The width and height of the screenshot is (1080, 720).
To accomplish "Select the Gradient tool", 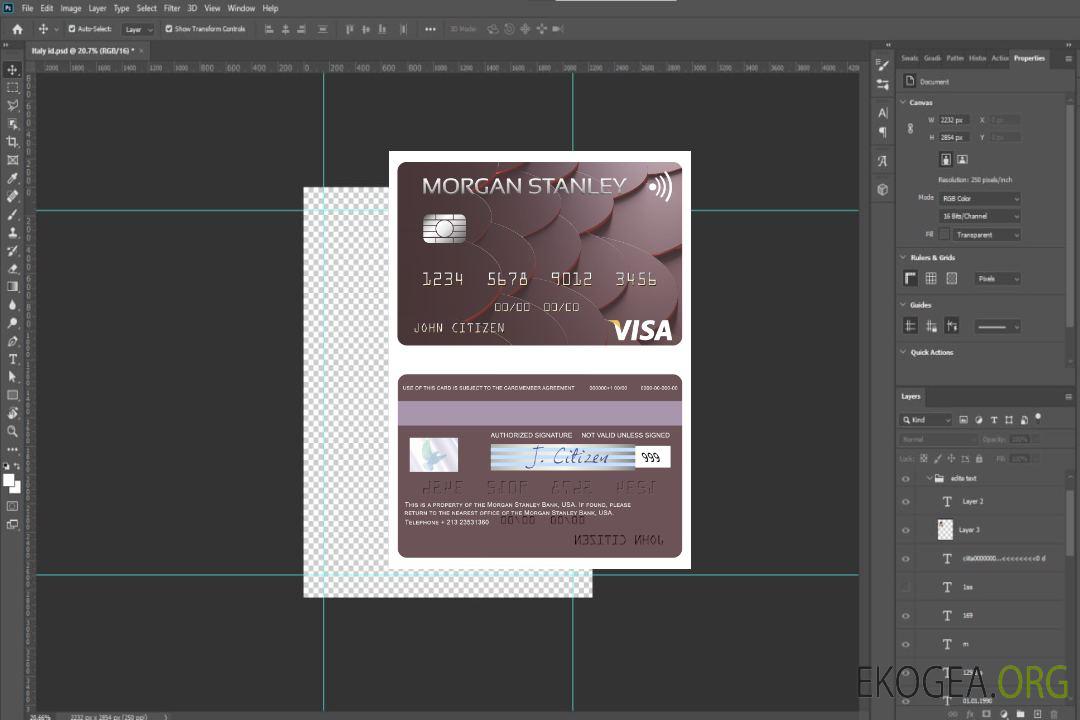I will click(12, 287).
